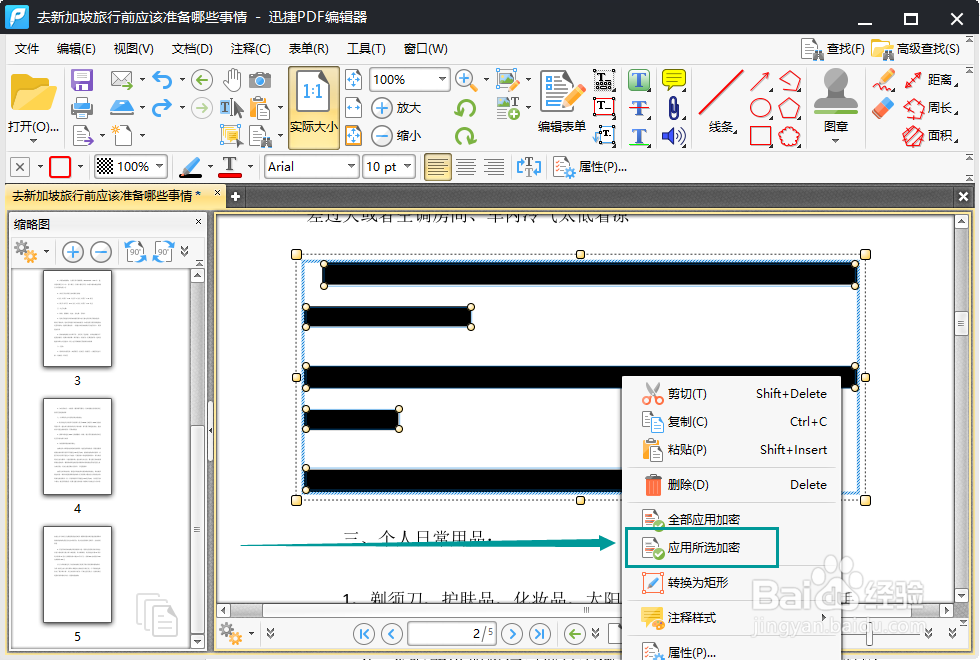Choose 删除(D) in context menu
980x660 pixels.
pyautogui.click(x=732, y=485)
